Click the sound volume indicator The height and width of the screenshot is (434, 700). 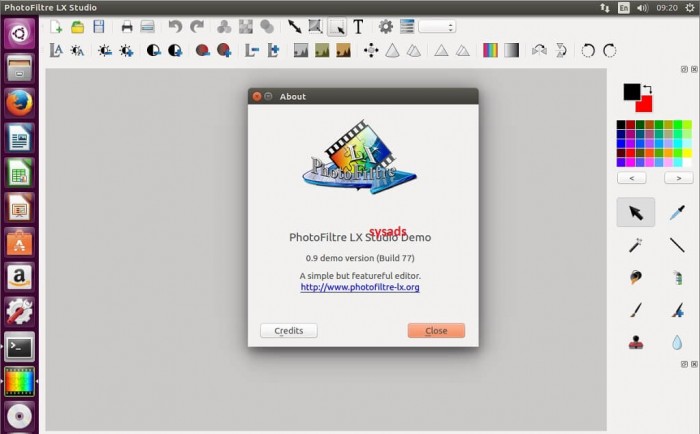click(642, 8)
